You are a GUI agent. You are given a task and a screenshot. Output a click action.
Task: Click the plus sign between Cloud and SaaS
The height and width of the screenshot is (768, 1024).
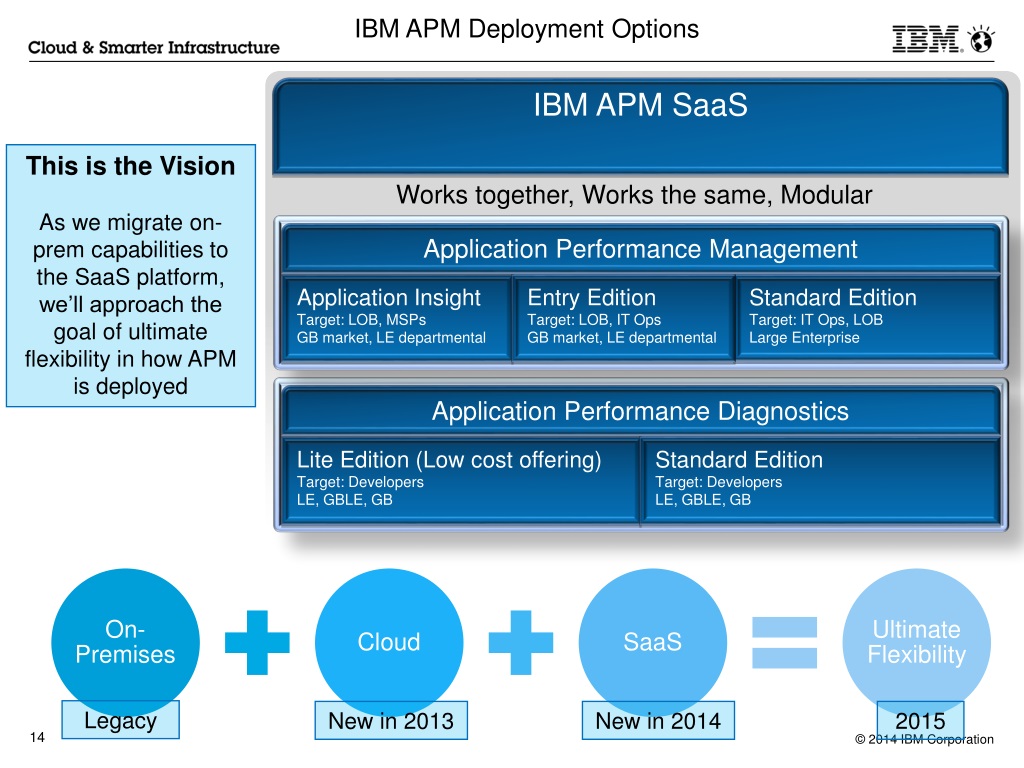pos(520,643)
